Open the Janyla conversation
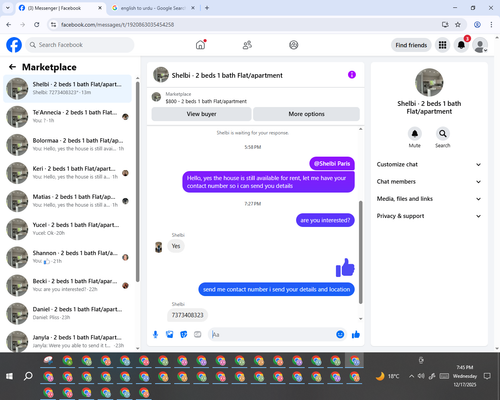 pos(67,341)
